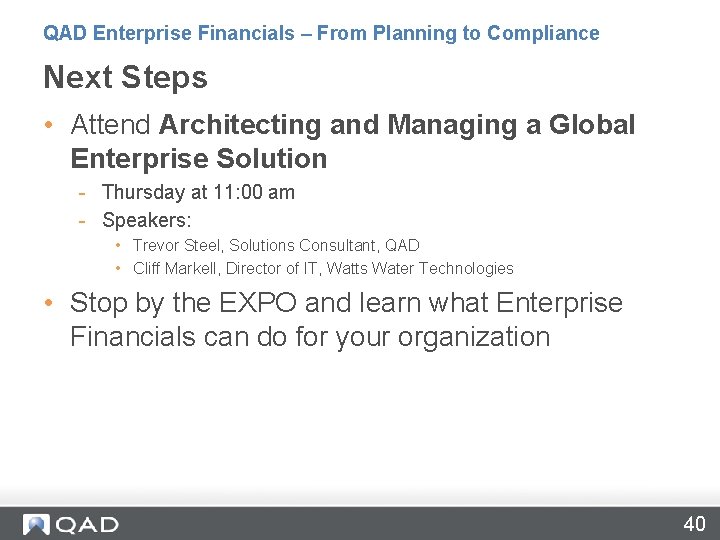720x540 pixels.
Task: Click orange bullet beside Attend
Action: click(x=49, y=124)
